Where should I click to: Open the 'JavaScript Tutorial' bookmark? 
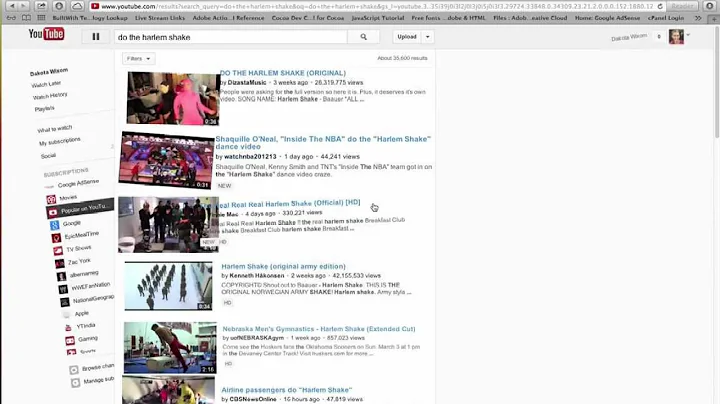378,18
